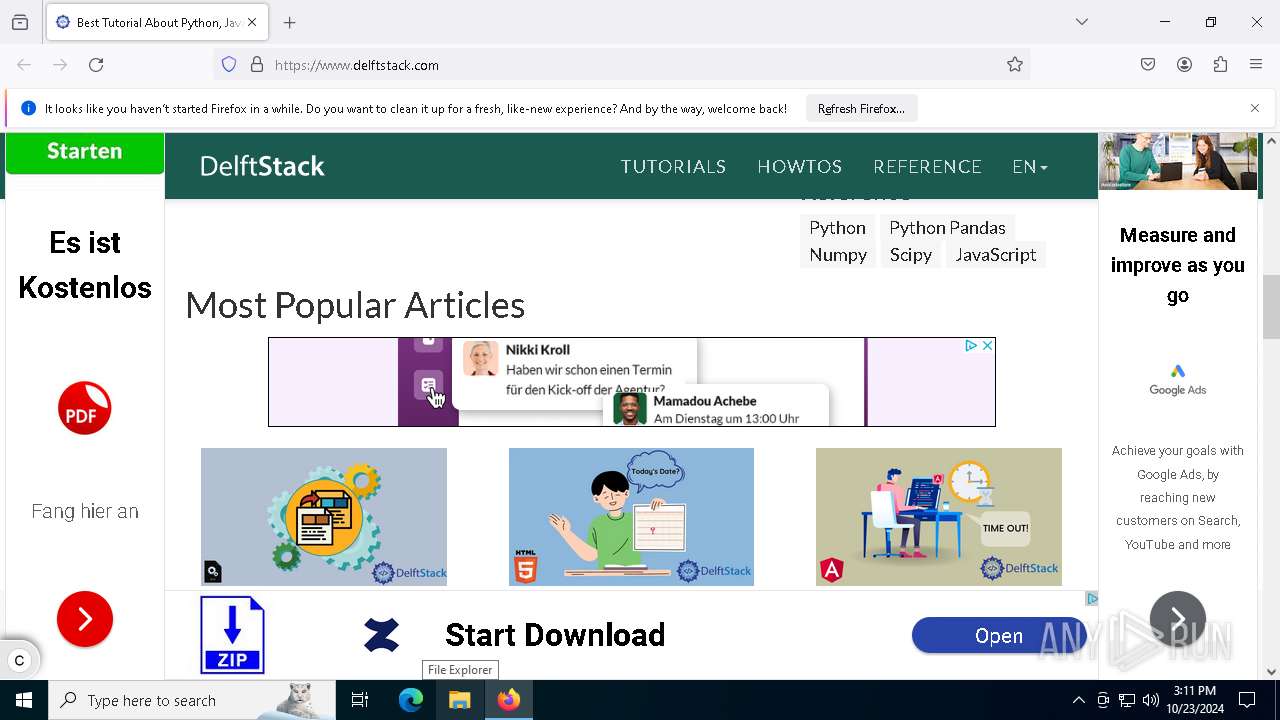Click the C circular button at bottom-left
Image resolution: width=1280 pixels, height=720 pixels.
click(x=19, y=660)
